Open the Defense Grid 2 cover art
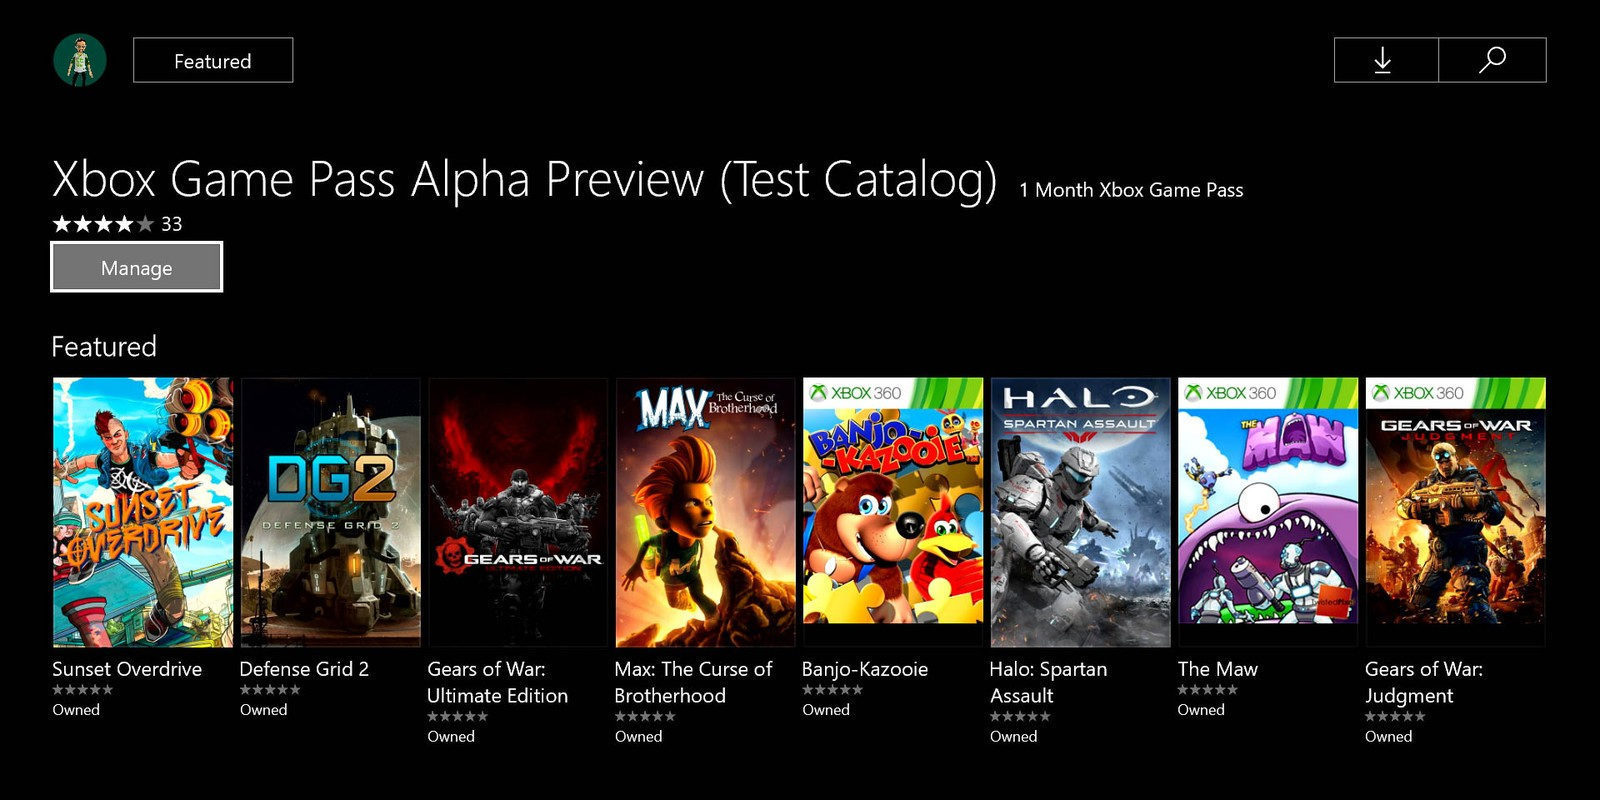This screenshot has height=800, width=1600. coord(330,512)
